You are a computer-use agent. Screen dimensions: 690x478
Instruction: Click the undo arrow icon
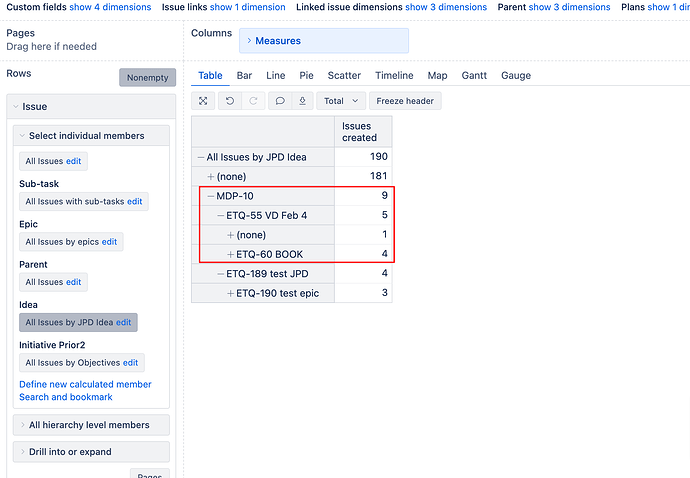click(230, 101)
